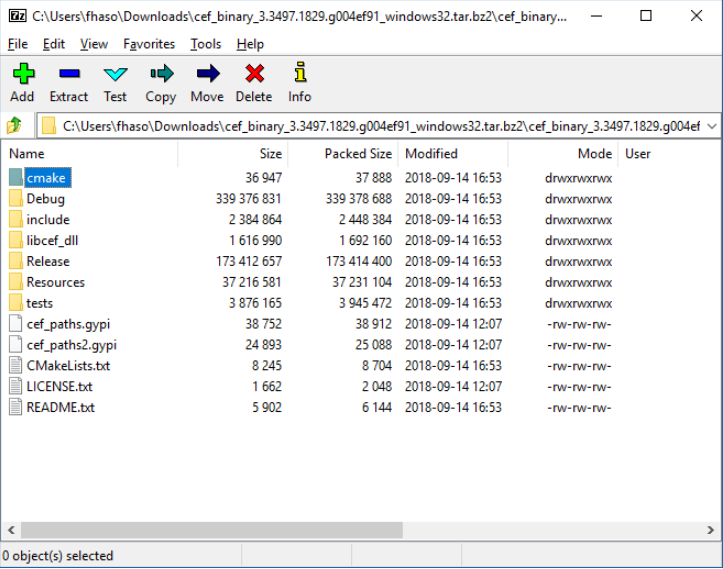Open the File menu
This screenshot has height=569, width=723.
tap(18, 44)
